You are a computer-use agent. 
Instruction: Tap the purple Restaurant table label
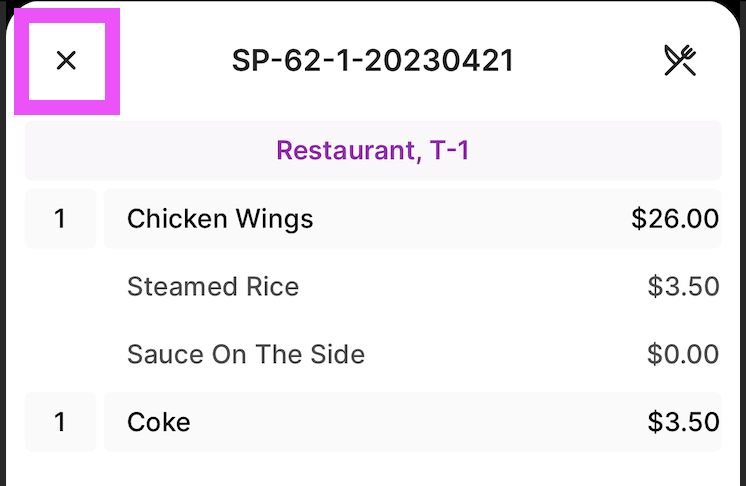(x=373, y=151)
